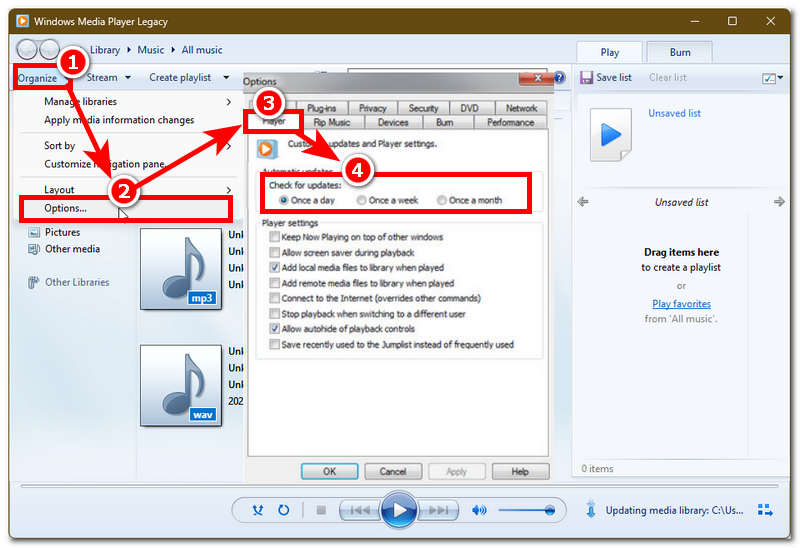Click the large blue Play button
The image size is (800, 548).
(x=398, y=510)
